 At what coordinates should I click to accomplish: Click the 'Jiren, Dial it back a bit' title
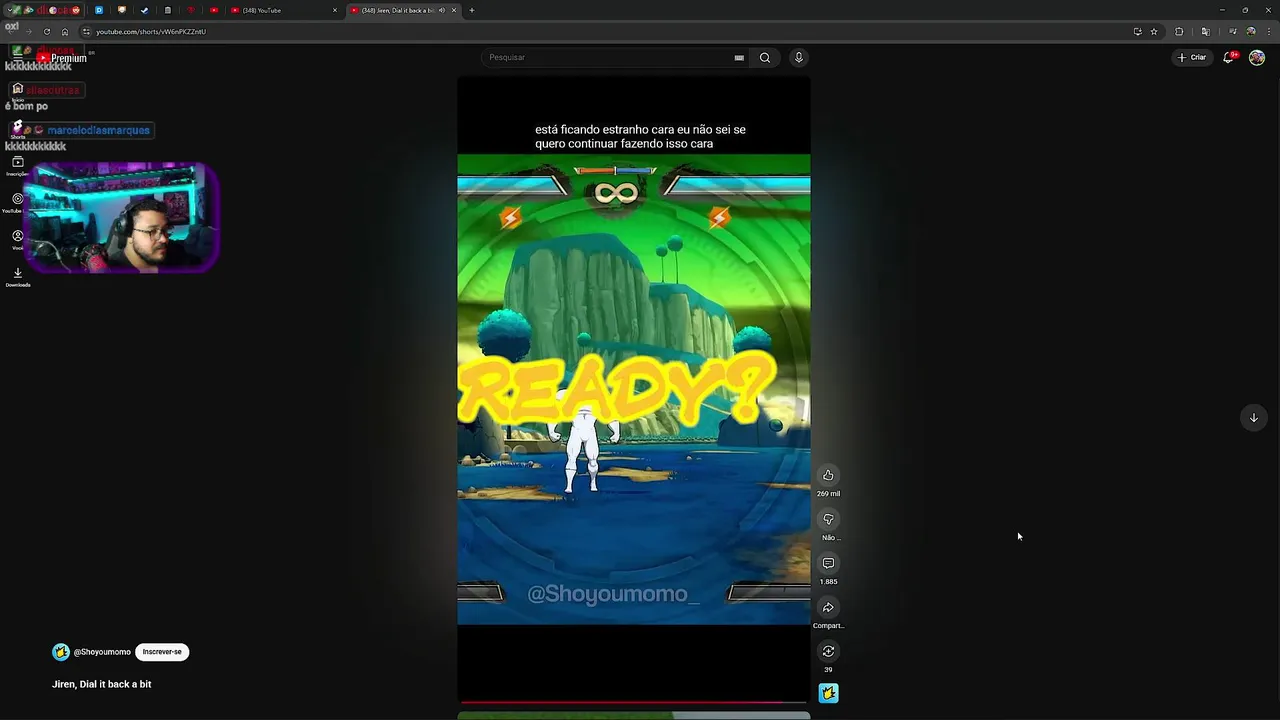coord(102,684)
